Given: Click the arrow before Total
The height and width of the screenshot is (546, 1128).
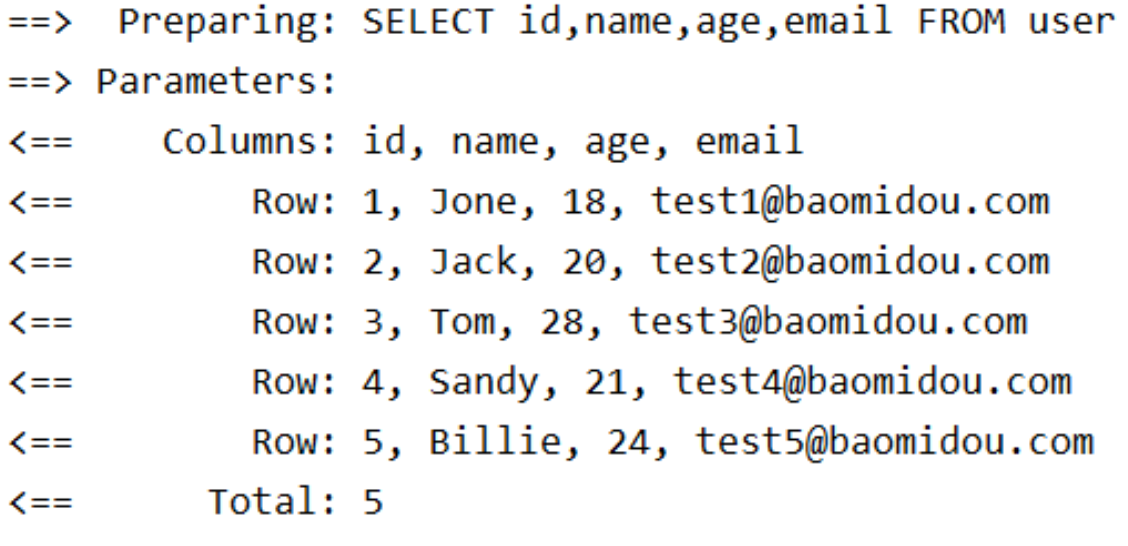Looking at the screenshot, I should pos(40,502).
